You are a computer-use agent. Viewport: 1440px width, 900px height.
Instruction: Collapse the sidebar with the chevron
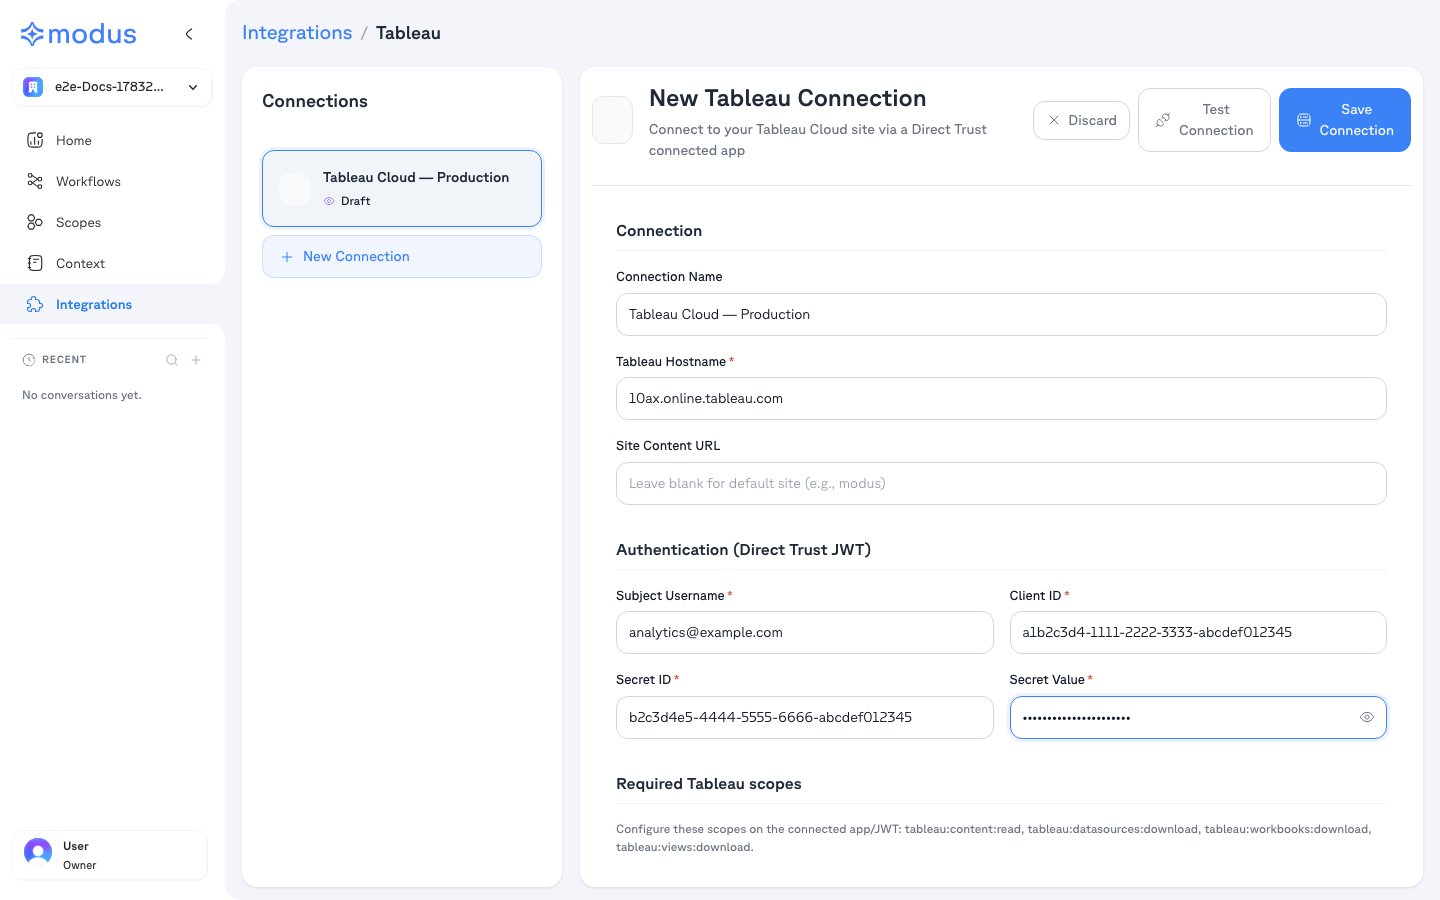(x=189, y=34)
